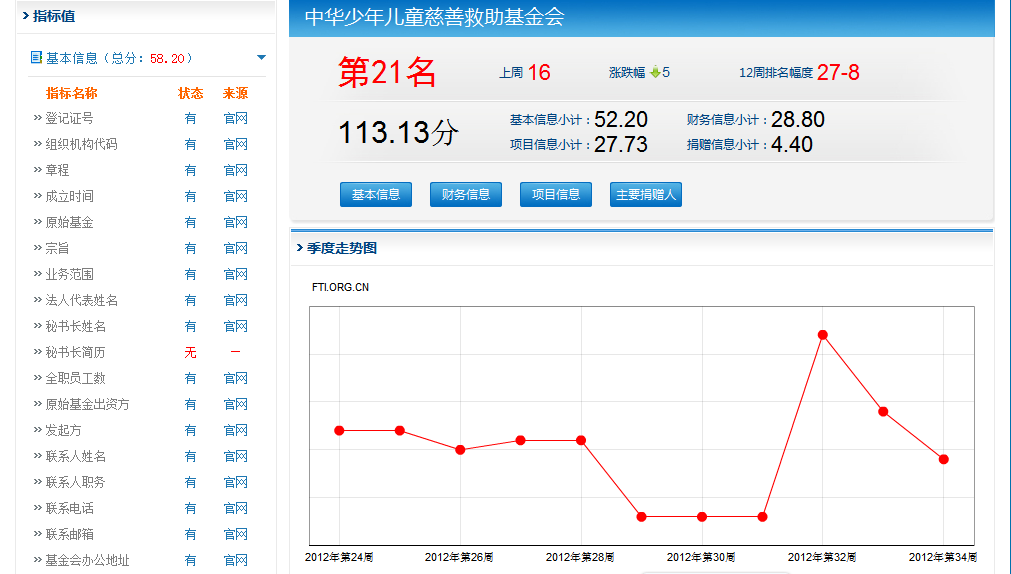Expand the 原始基金出资方 indicator row
Screen dimensions: 1011x574
pyautogui.click(x=81, y=404)
